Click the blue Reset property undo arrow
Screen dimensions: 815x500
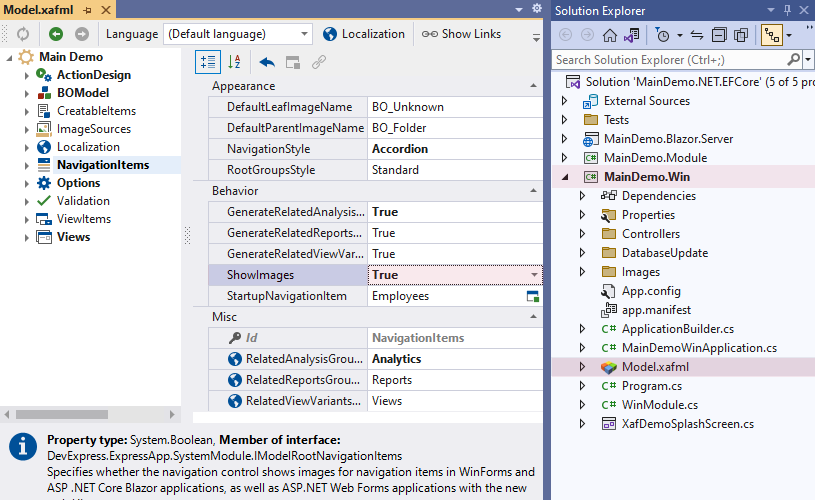[x=267, y=63]
